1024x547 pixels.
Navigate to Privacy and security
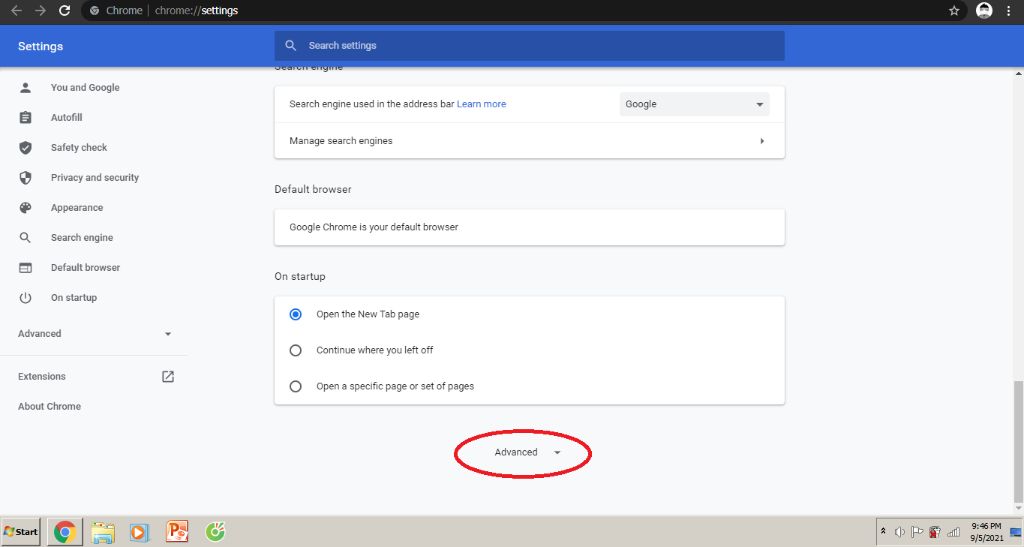pos(95,178)
